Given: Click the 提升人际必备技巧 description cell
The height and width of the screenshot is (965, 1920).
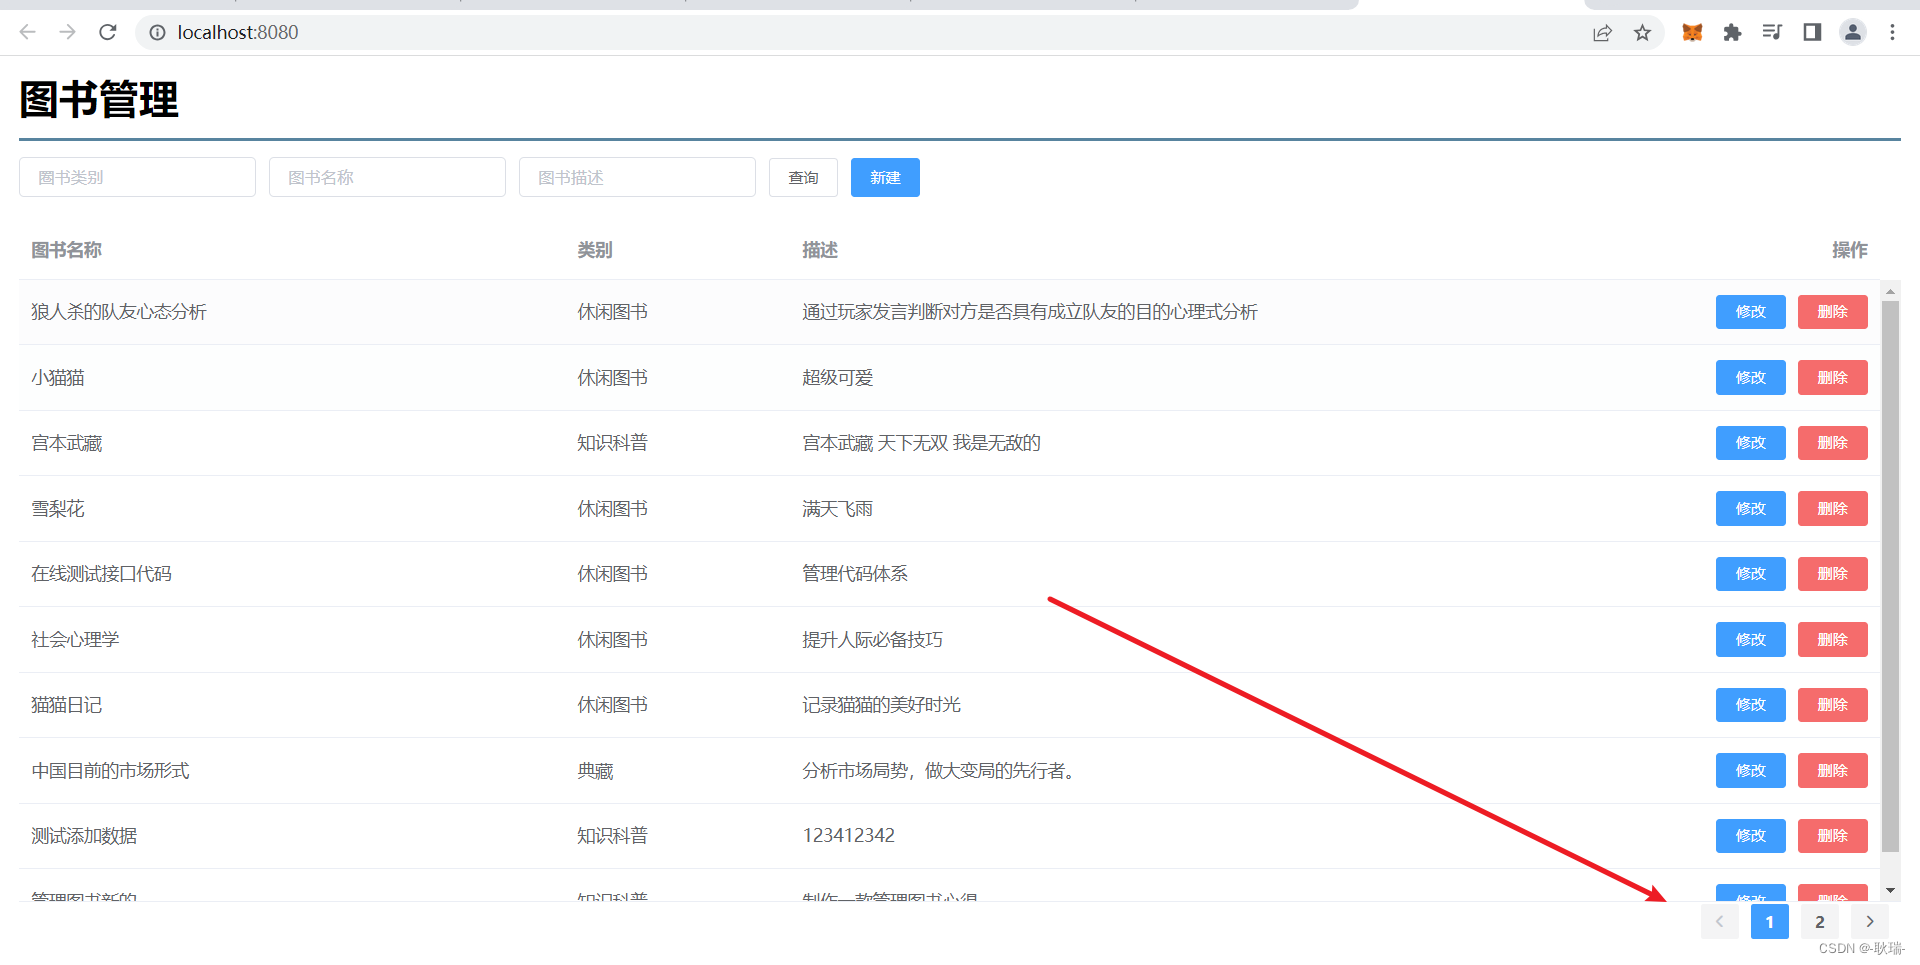Looking at the screenshot, I should tap(872, 640).
